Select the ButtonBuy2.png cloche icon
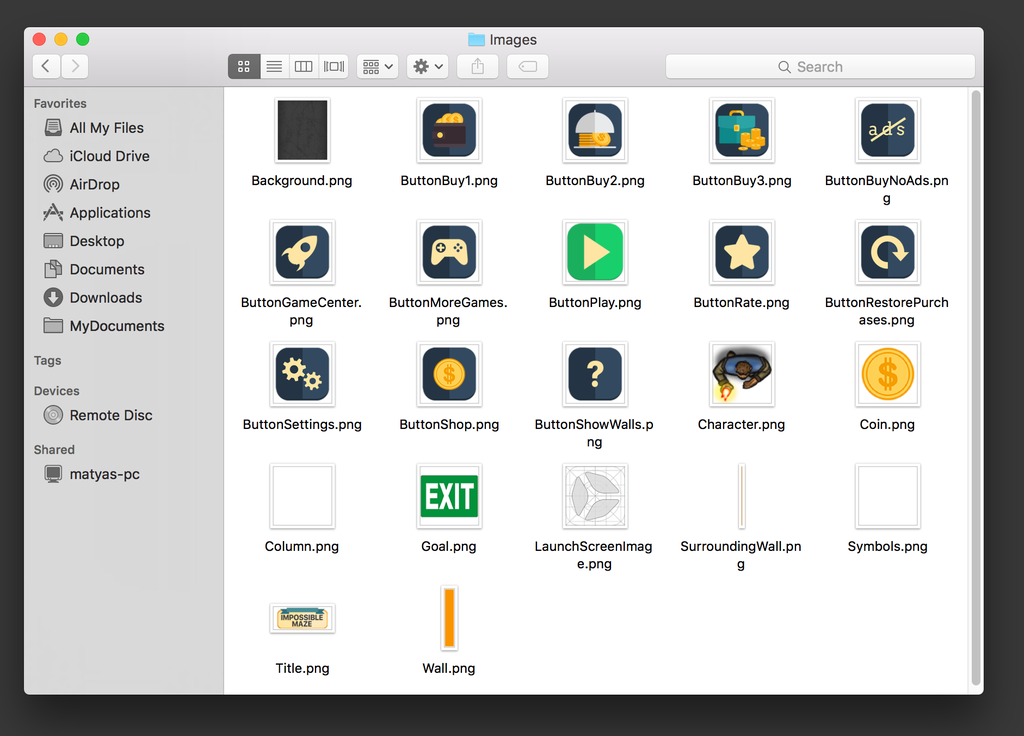This screenshot has width=1024, height=736. tap(595, 130)
